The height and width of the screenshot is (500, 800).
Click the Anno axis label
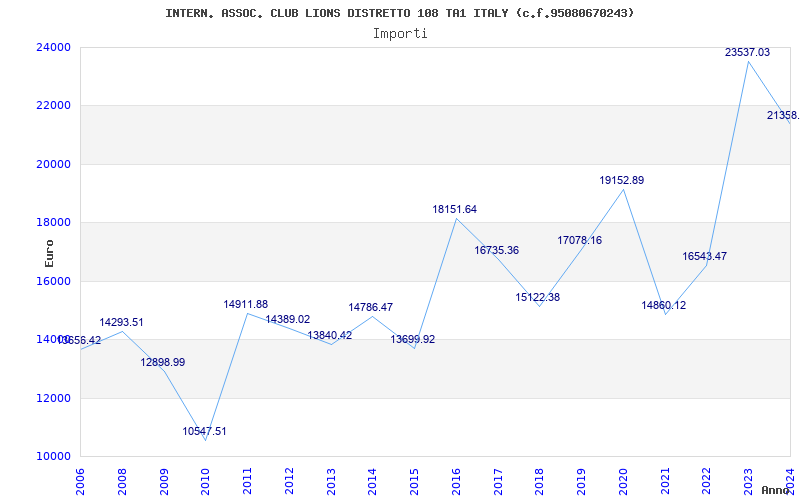click(x=775, y=490)
